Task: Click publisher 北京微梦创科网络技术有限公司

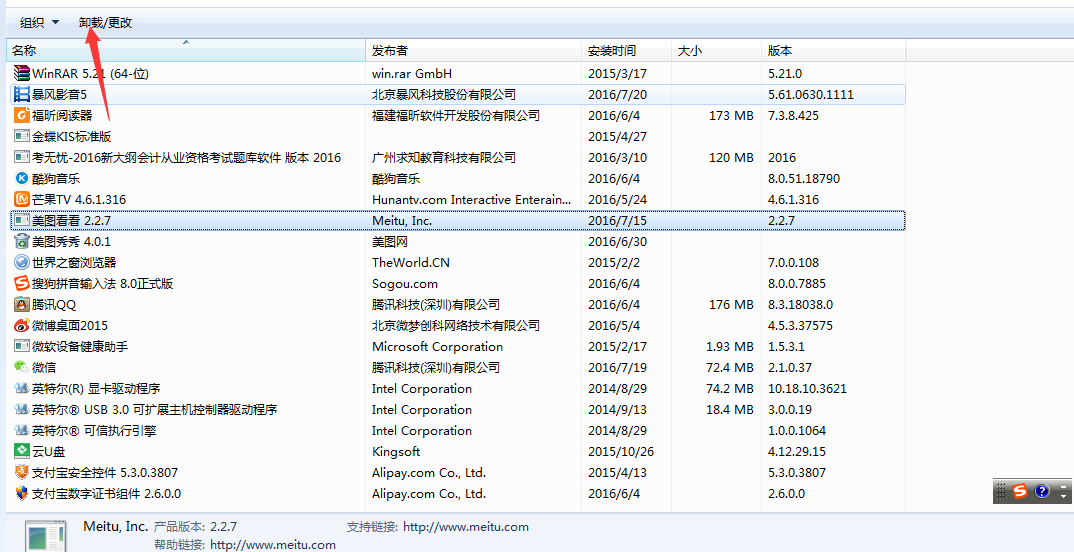Action: 455,325
